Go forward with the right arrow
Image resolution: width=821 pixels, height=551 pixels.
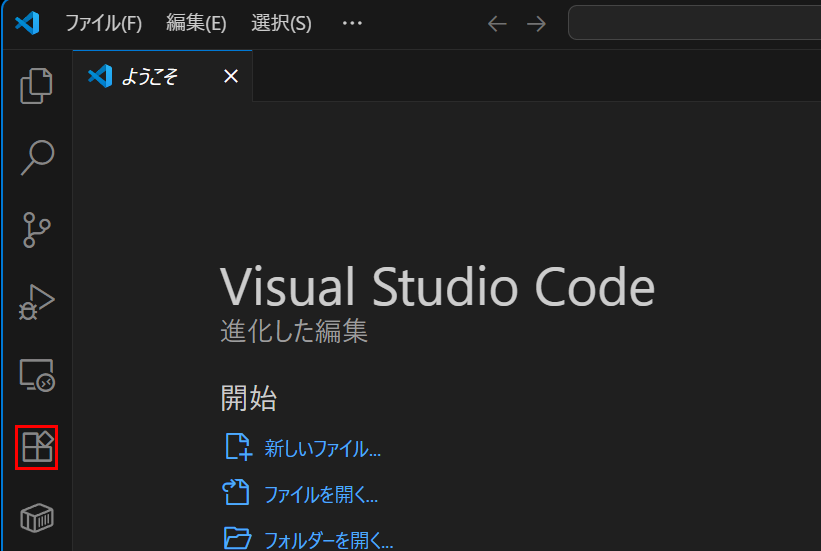point(536,24)
